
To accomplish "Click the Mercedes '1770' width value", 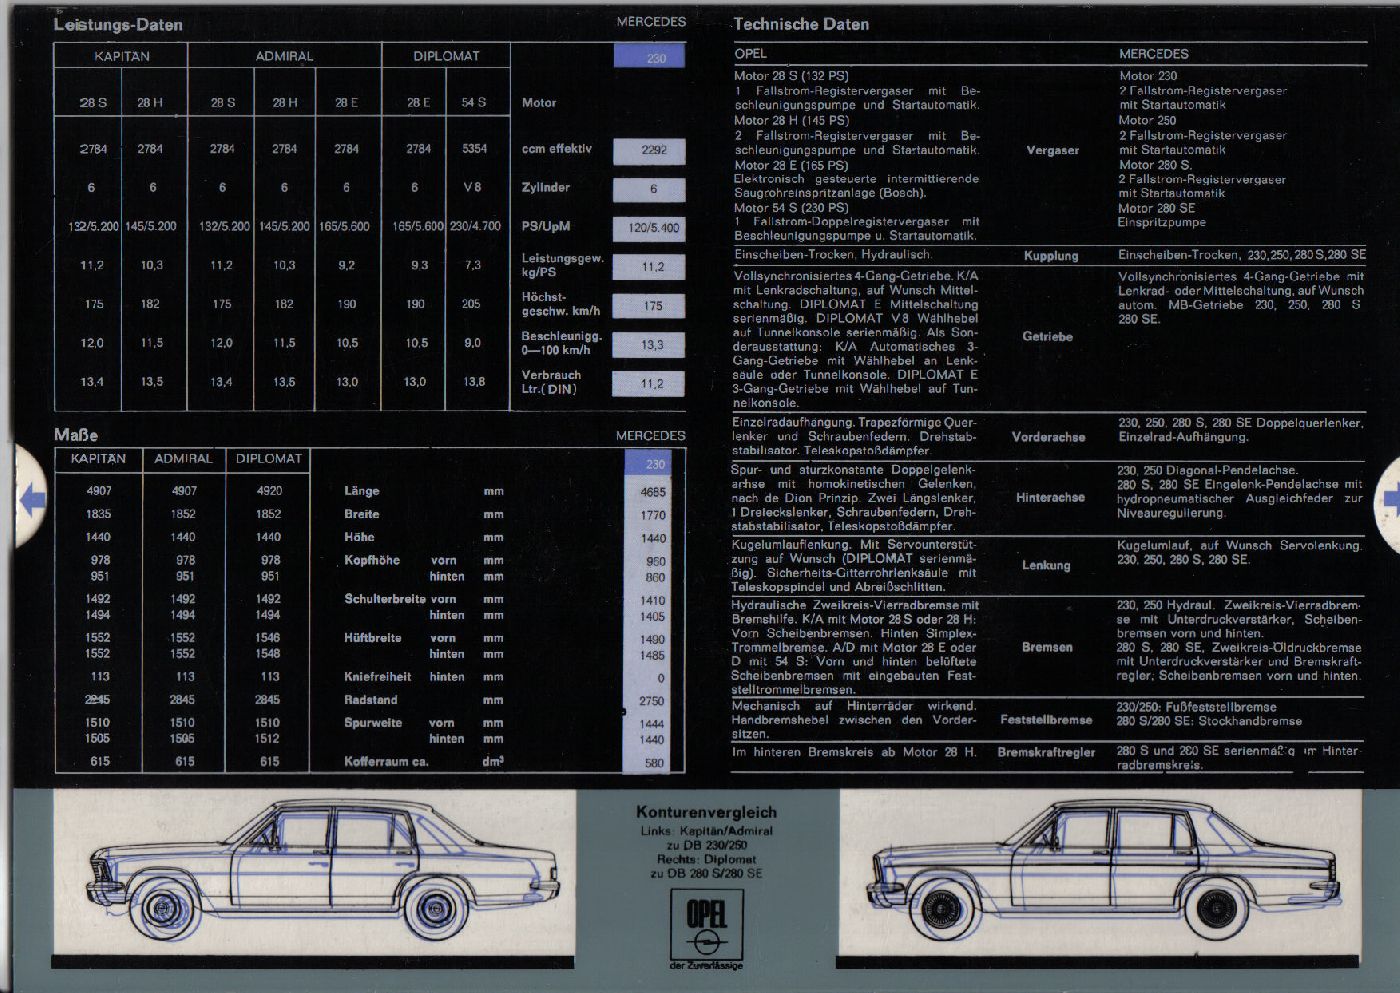I will [x=653, y=516].
